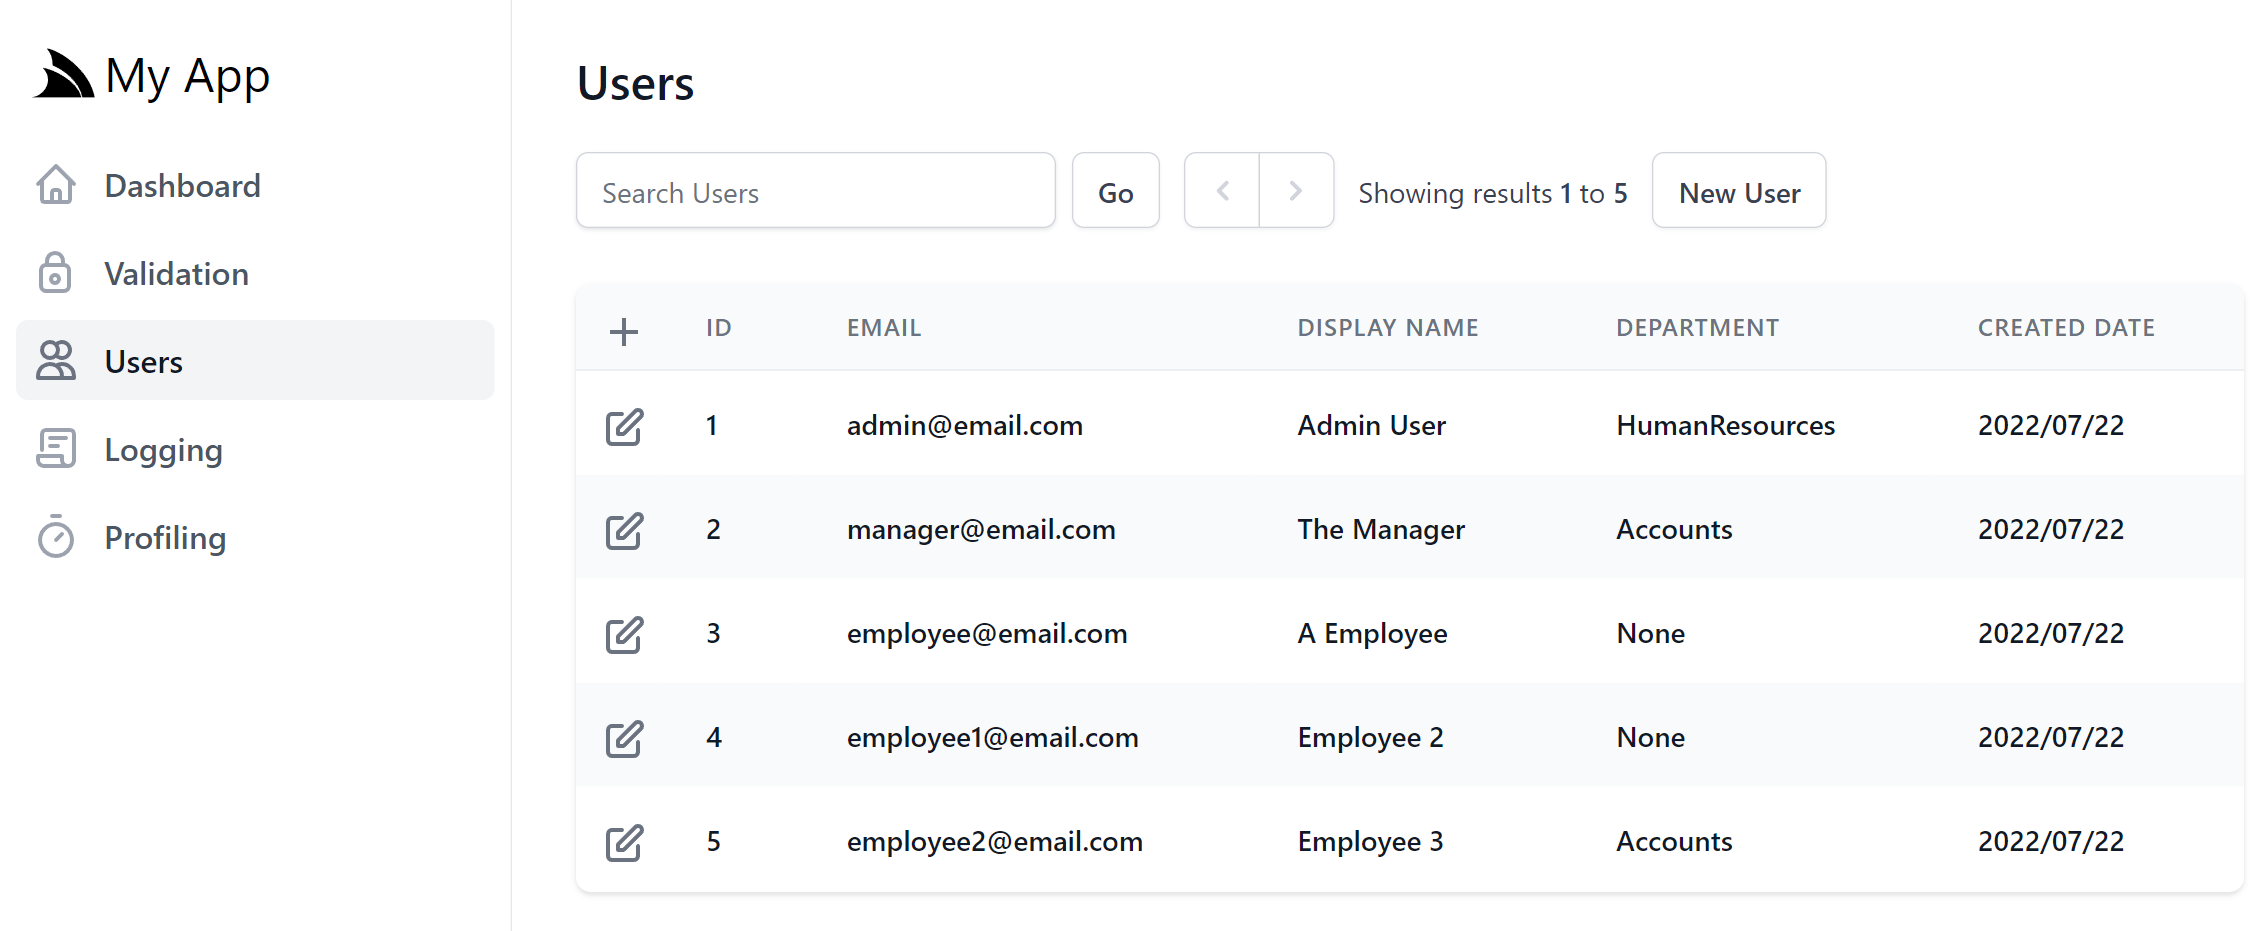The height and width of the screenshot is (931, 2262).
Task: Edit the employee2@email.com user row
Action: [x=624, y=843]
